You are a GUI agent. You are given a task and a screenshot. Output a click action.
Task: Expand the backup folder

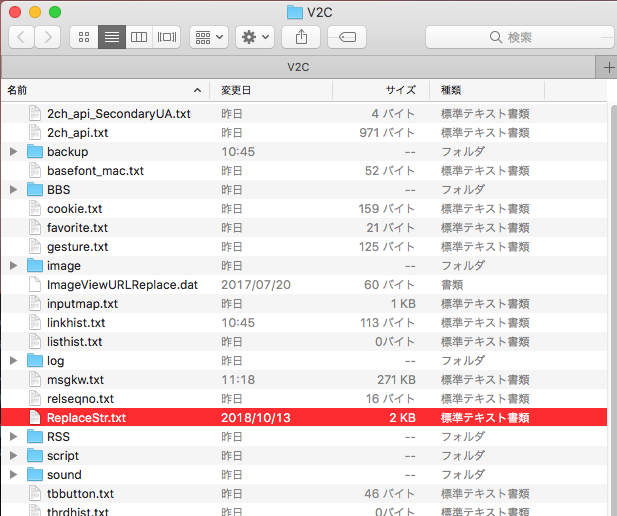(13, 152)
